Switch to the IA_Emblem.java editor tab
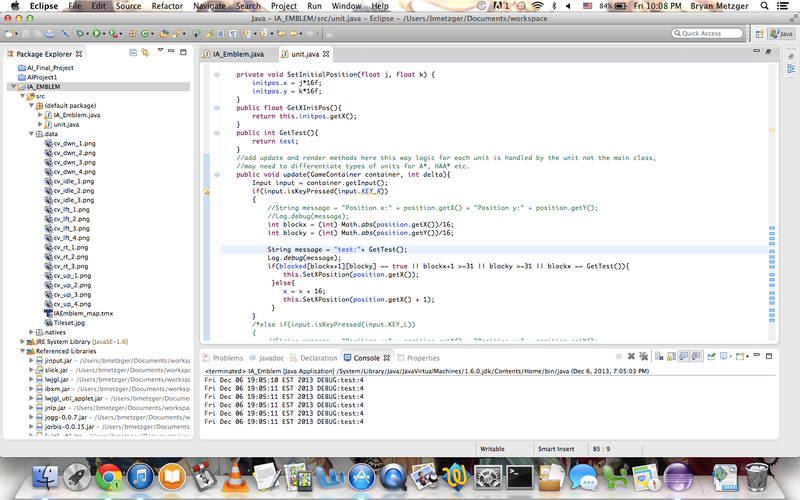800x500 pixels. [x=233, y=54]
